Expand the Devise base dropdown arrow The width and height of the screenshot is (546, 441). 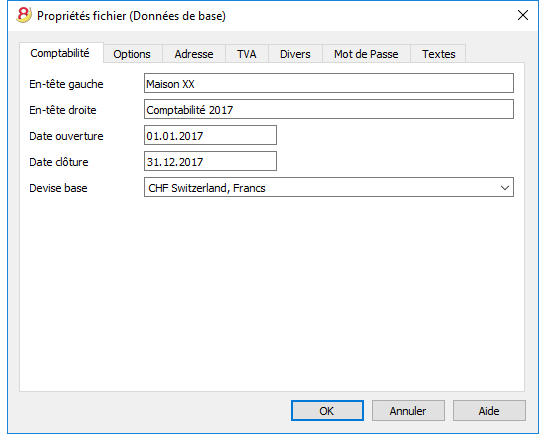[505, 187]
